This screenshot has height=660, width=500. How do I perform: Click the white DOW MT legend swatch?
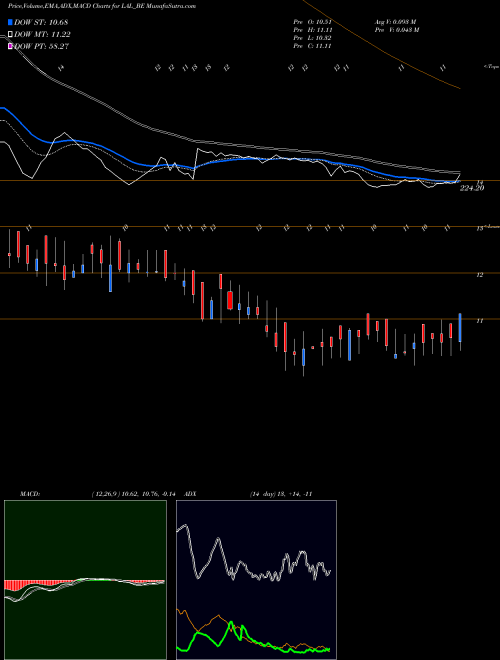pos(10,35)
